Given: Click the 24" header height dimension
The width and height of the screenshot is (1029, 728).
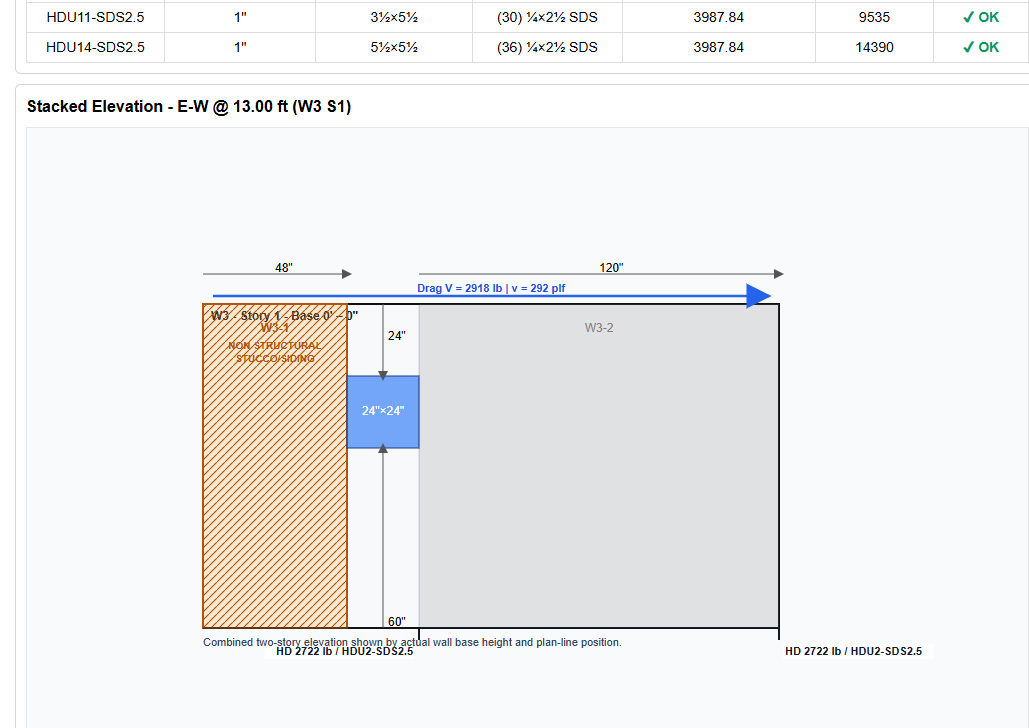Looking at the screenshot, I should point(396,336).
